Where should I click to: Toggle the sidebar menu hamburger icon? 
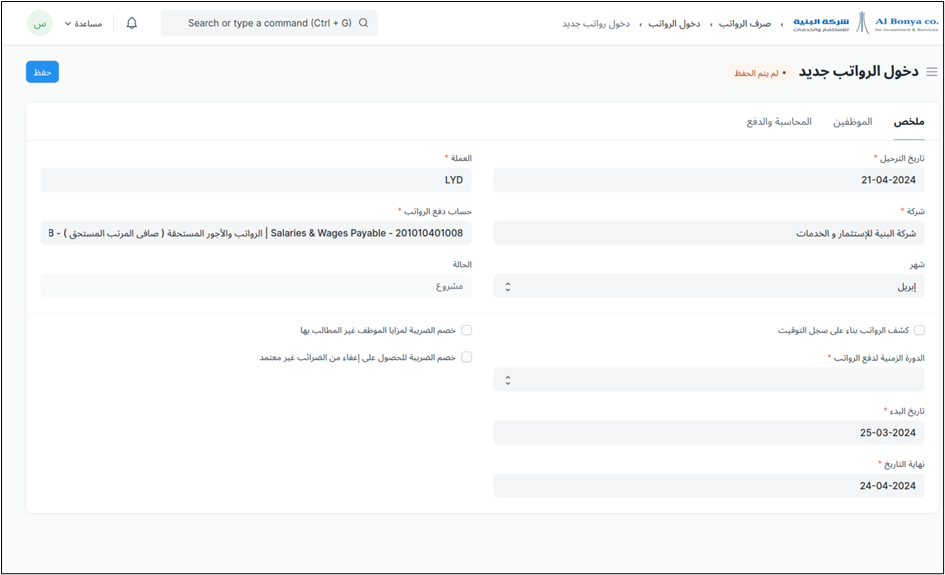(x=932, y=72)
